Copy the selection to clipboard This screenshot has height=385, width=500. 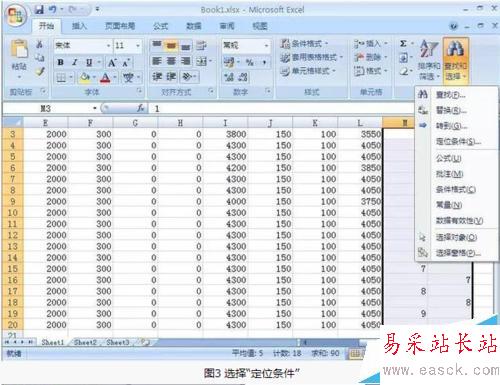click(39, 58)
